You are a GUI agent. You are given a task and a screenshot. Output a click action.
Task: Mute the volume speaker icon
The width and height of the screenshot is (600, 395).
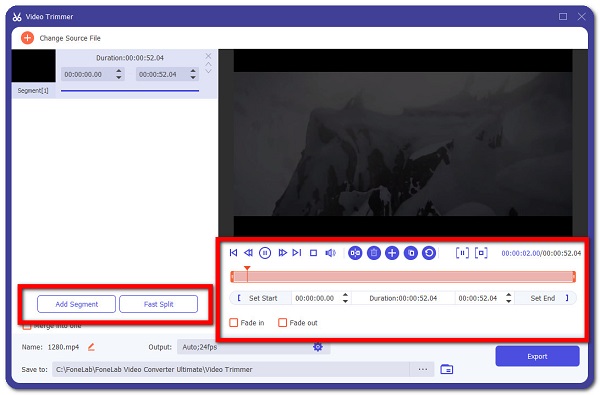pyautogui.click(x=330, y=253)
